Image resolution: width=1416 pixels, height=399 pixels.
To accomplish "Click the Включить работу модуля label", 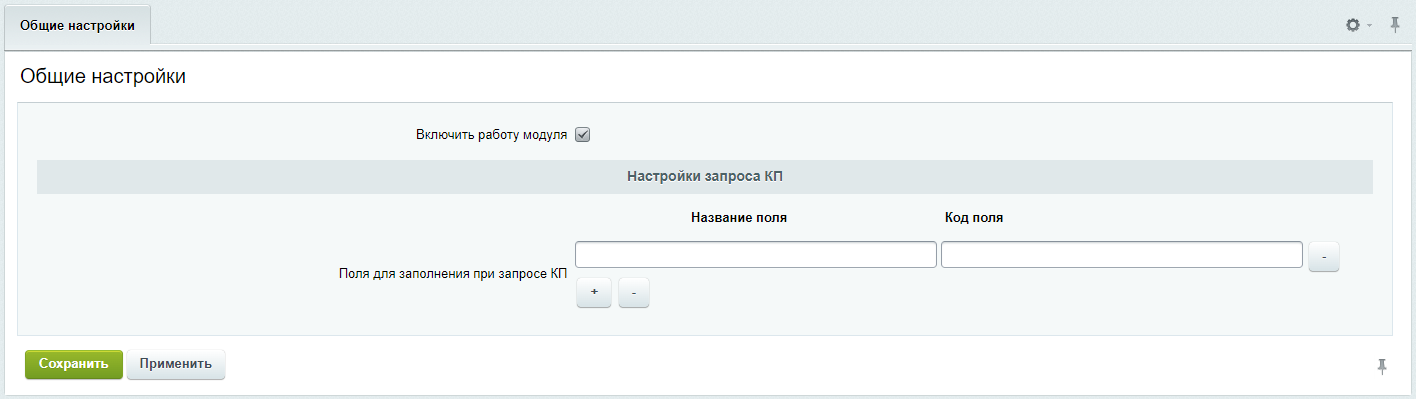I will 492,134.
